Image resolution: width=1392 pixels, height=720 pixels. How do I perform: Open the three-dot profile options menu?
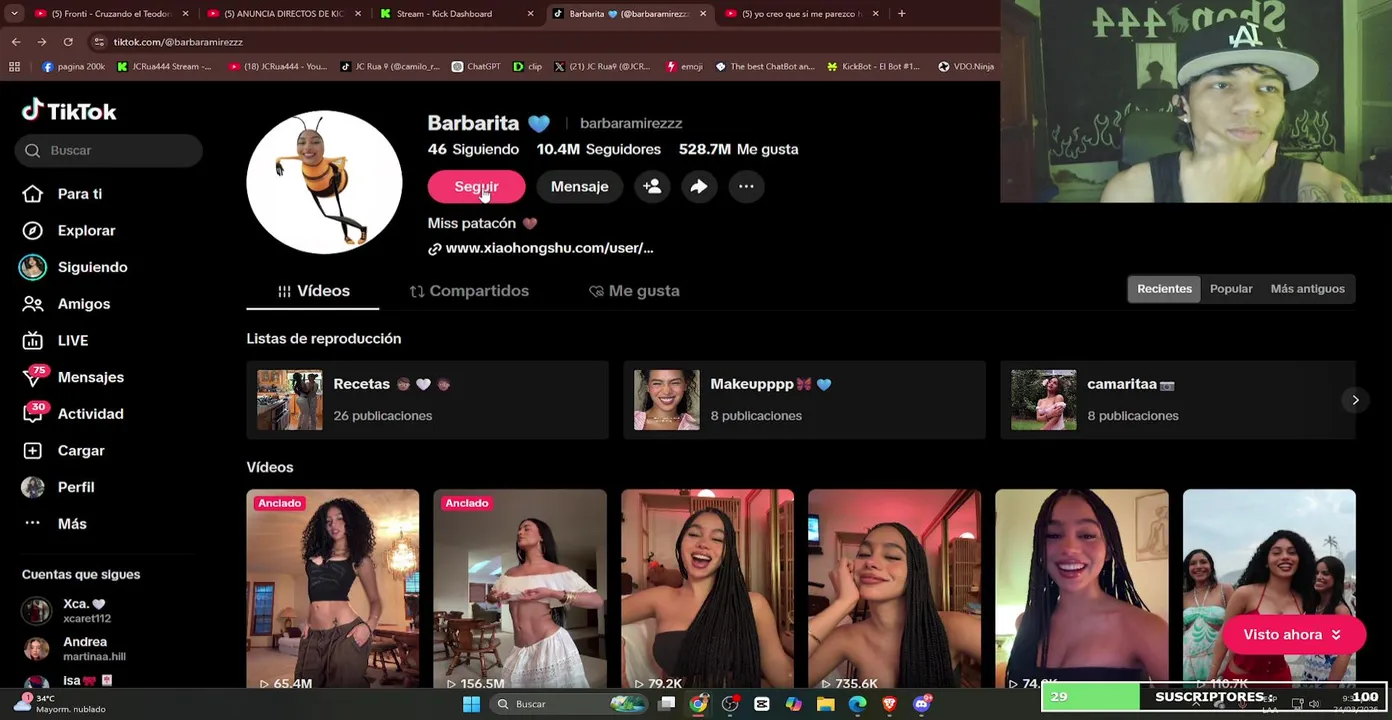pos(746,187)
